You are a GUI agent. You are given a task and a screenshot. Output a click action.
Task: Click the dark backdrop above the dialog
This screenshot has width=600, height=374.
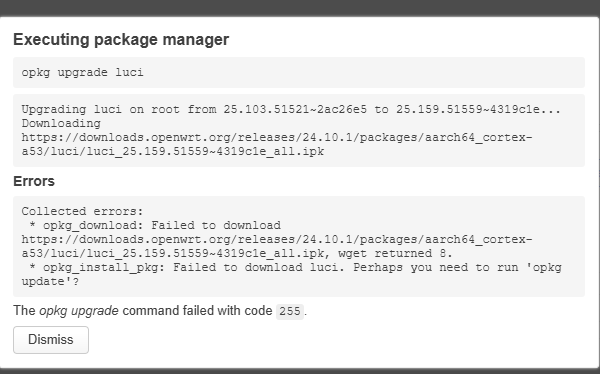tap(300, 8)
